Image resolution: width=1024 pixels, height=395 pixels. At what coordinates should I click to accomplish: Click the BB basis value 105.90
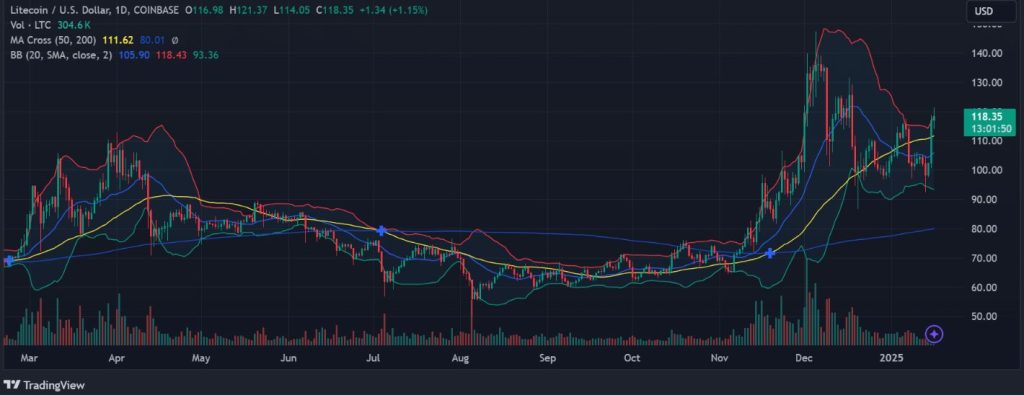(133, 55)
